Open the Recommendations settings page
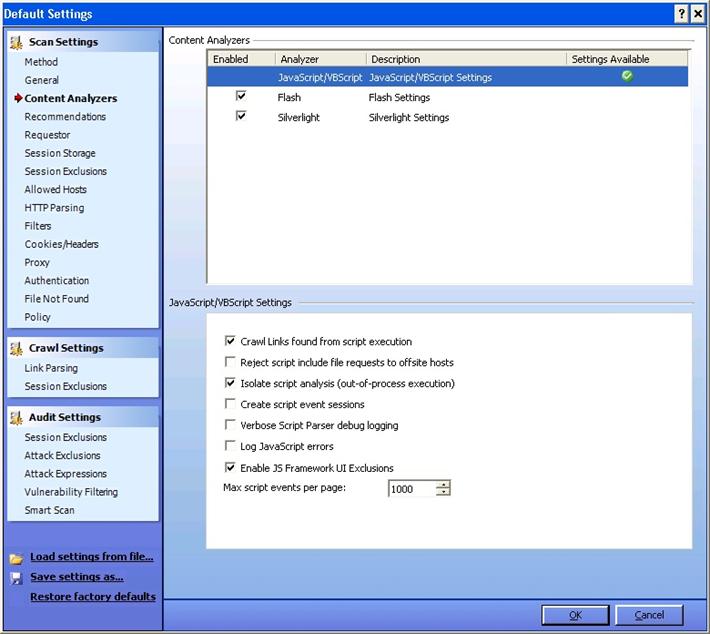The width and height of the screenshot is (710, 634). click(x=65, y=117)
